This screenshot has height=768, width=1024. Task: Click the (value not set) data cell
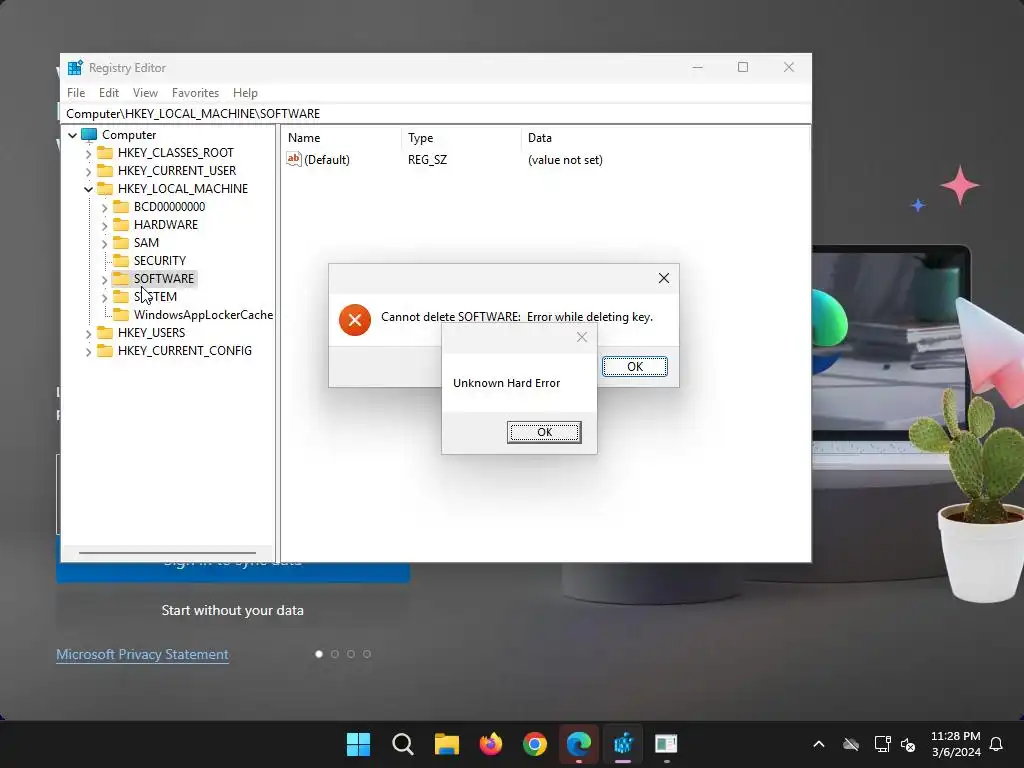pyautogui.click(x=565, y=160)
